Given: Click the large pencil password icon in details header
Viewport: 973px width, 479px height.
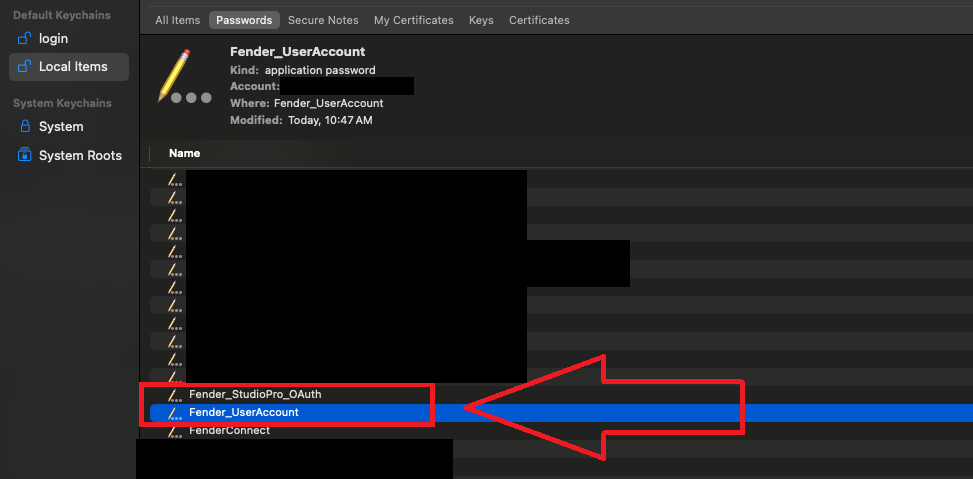Looking at the screenshot, I should pos(183,74).
